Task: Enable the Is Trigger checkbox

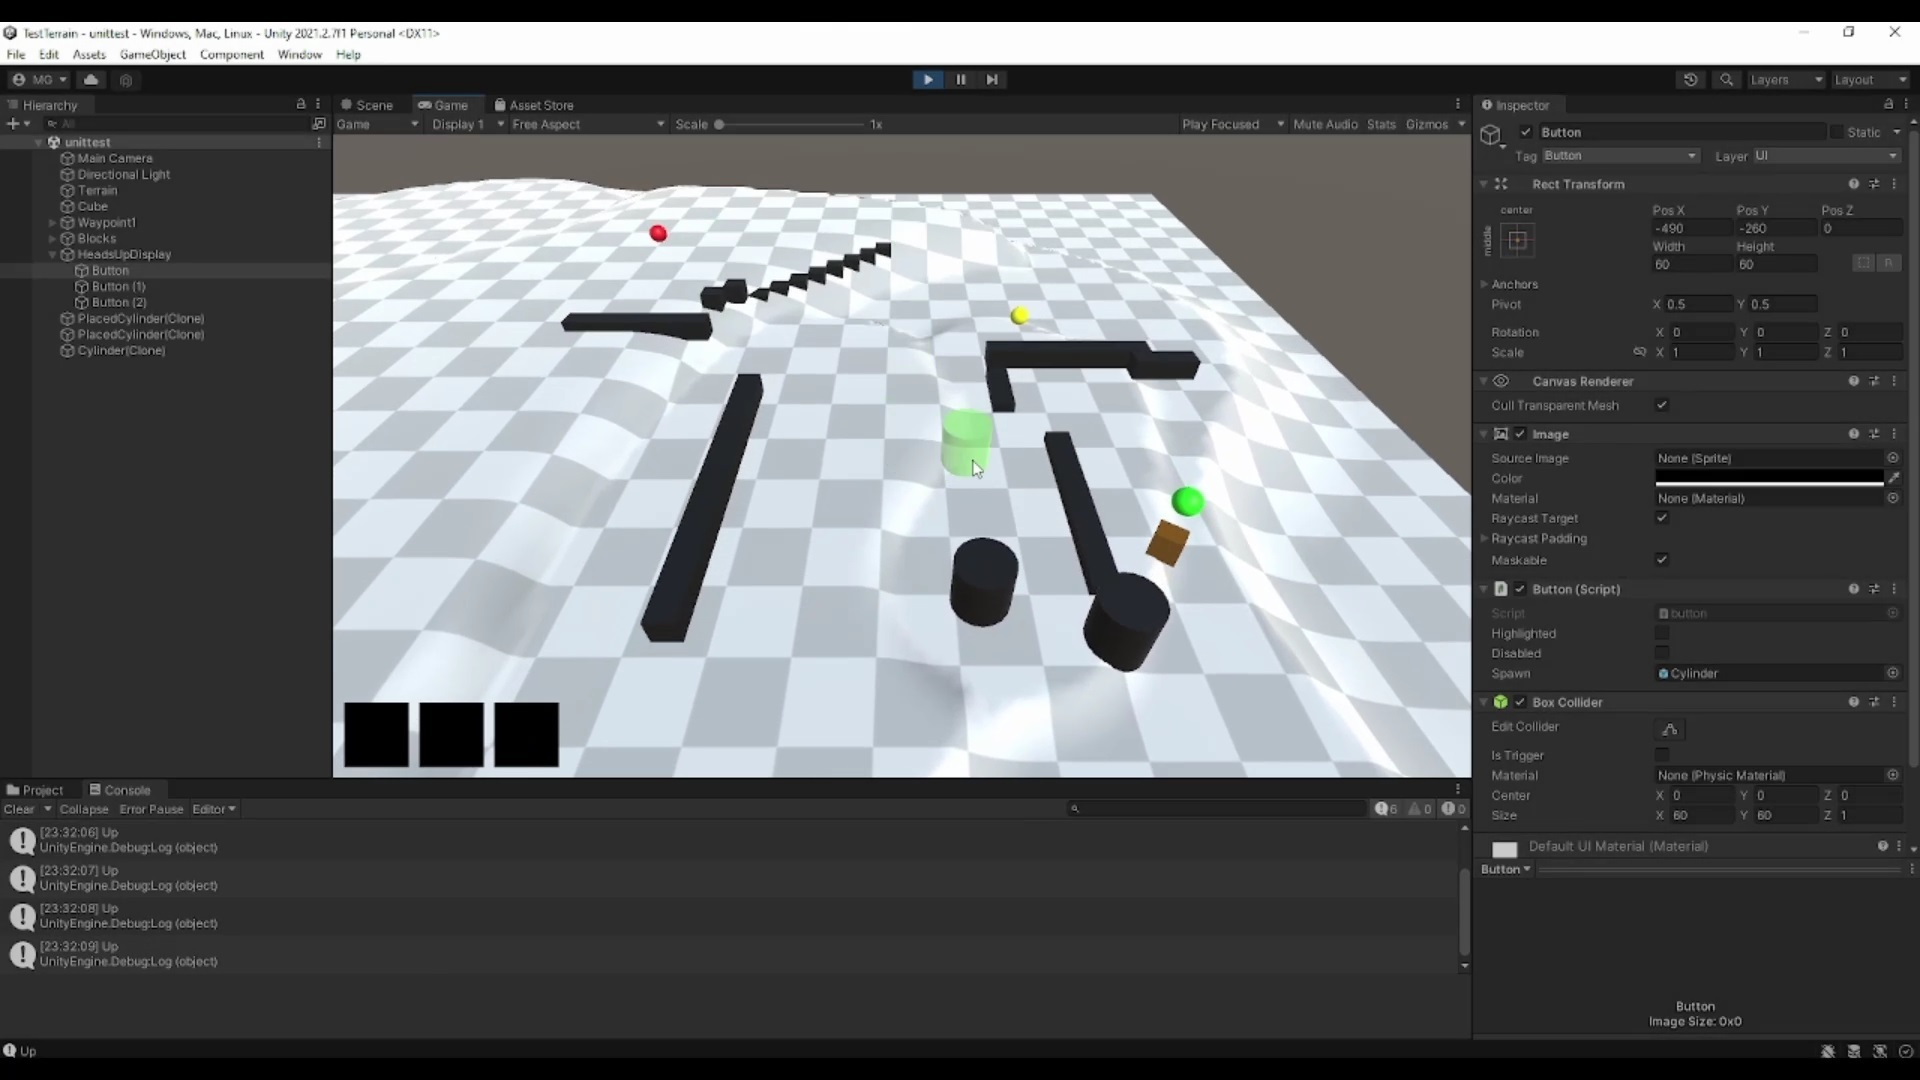Action: [1662, 755]
